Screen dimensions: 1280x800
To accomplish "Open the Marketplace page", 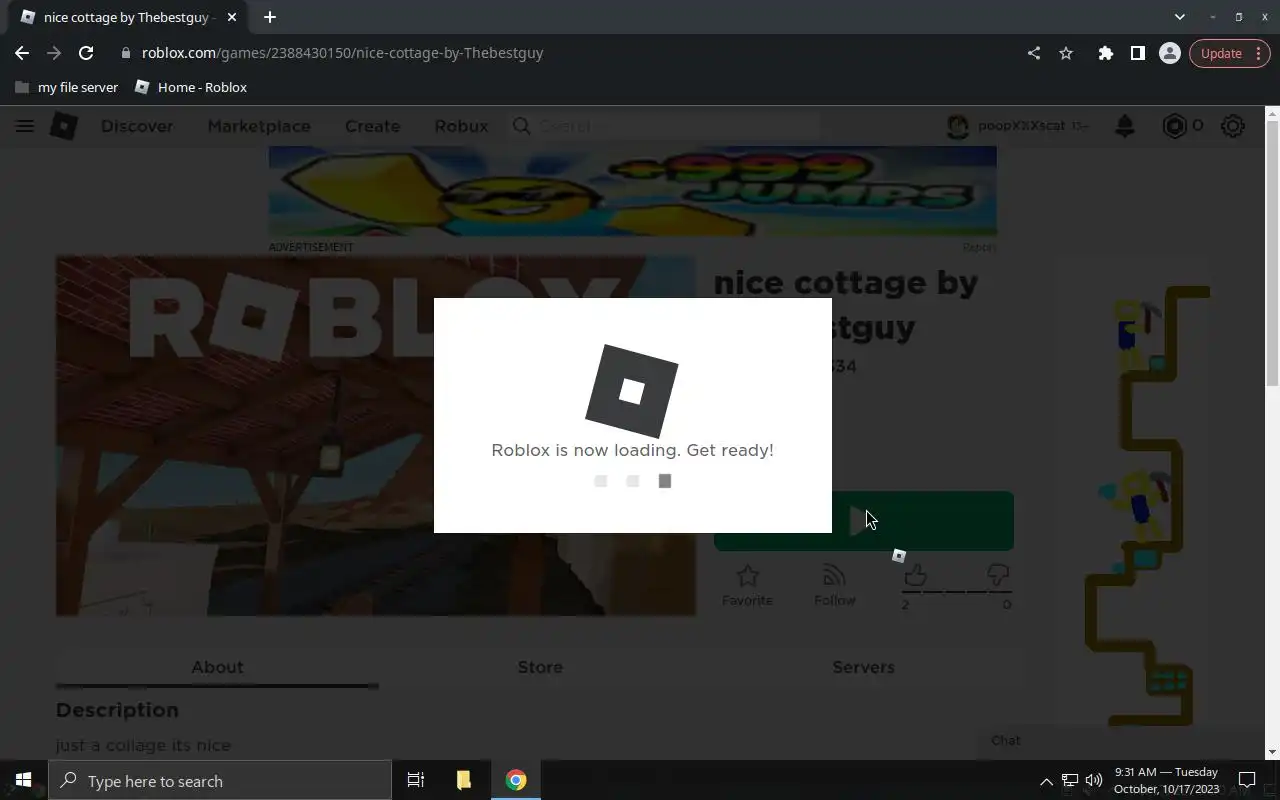I will tap(259, 126).
